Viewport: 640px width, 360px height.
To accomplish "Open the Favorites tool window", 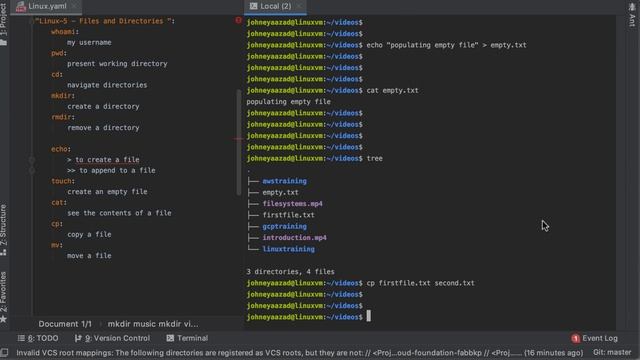I will click(x=4, y=297).
